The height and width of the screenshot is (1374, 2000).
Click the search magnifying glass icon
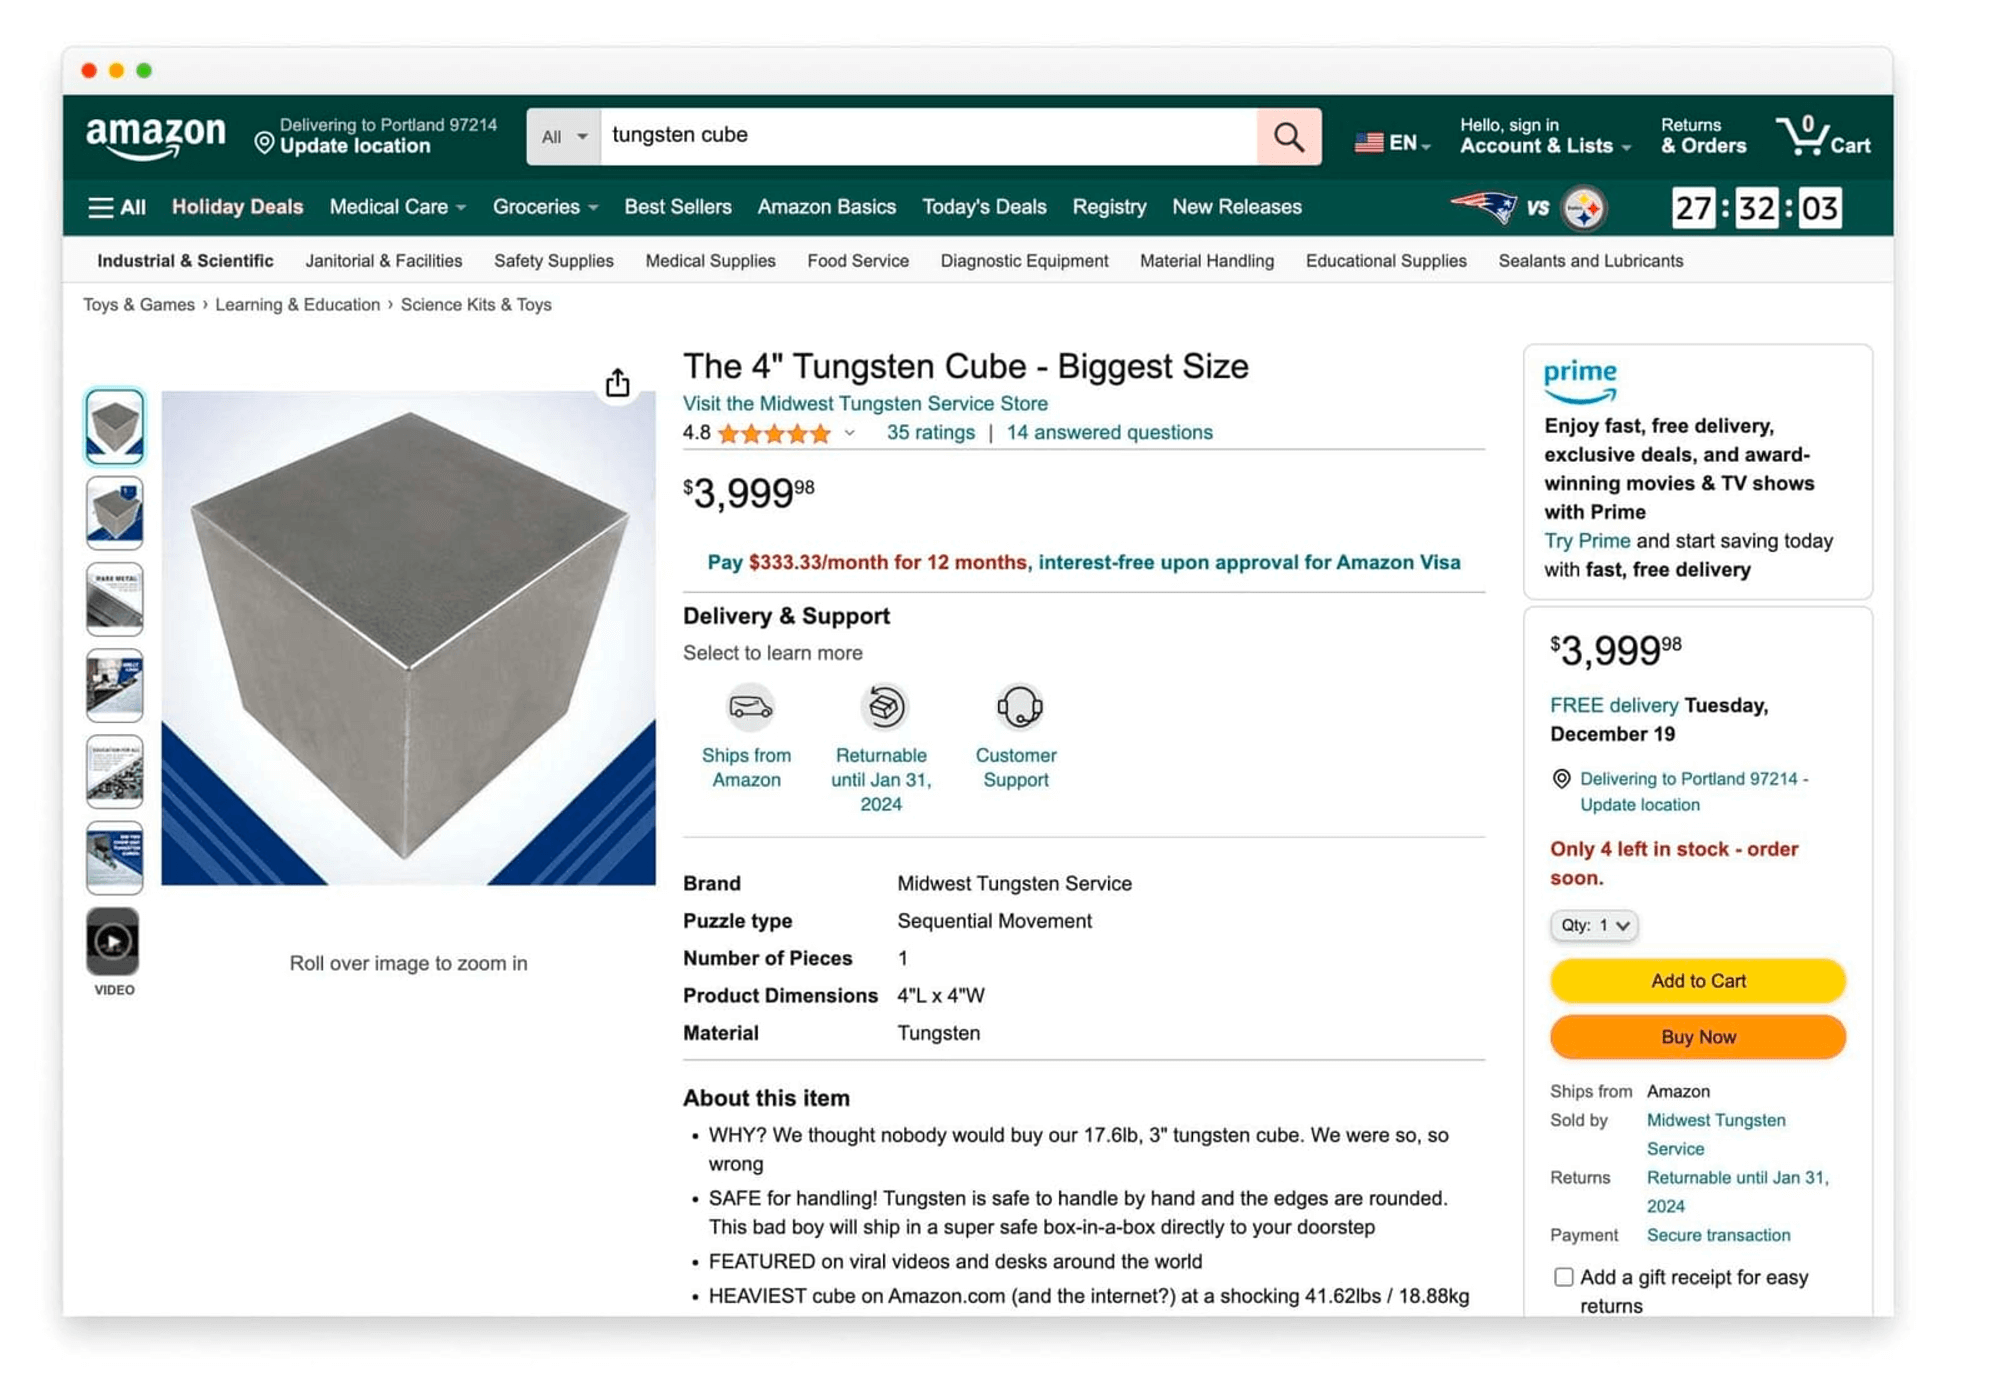1289,136
